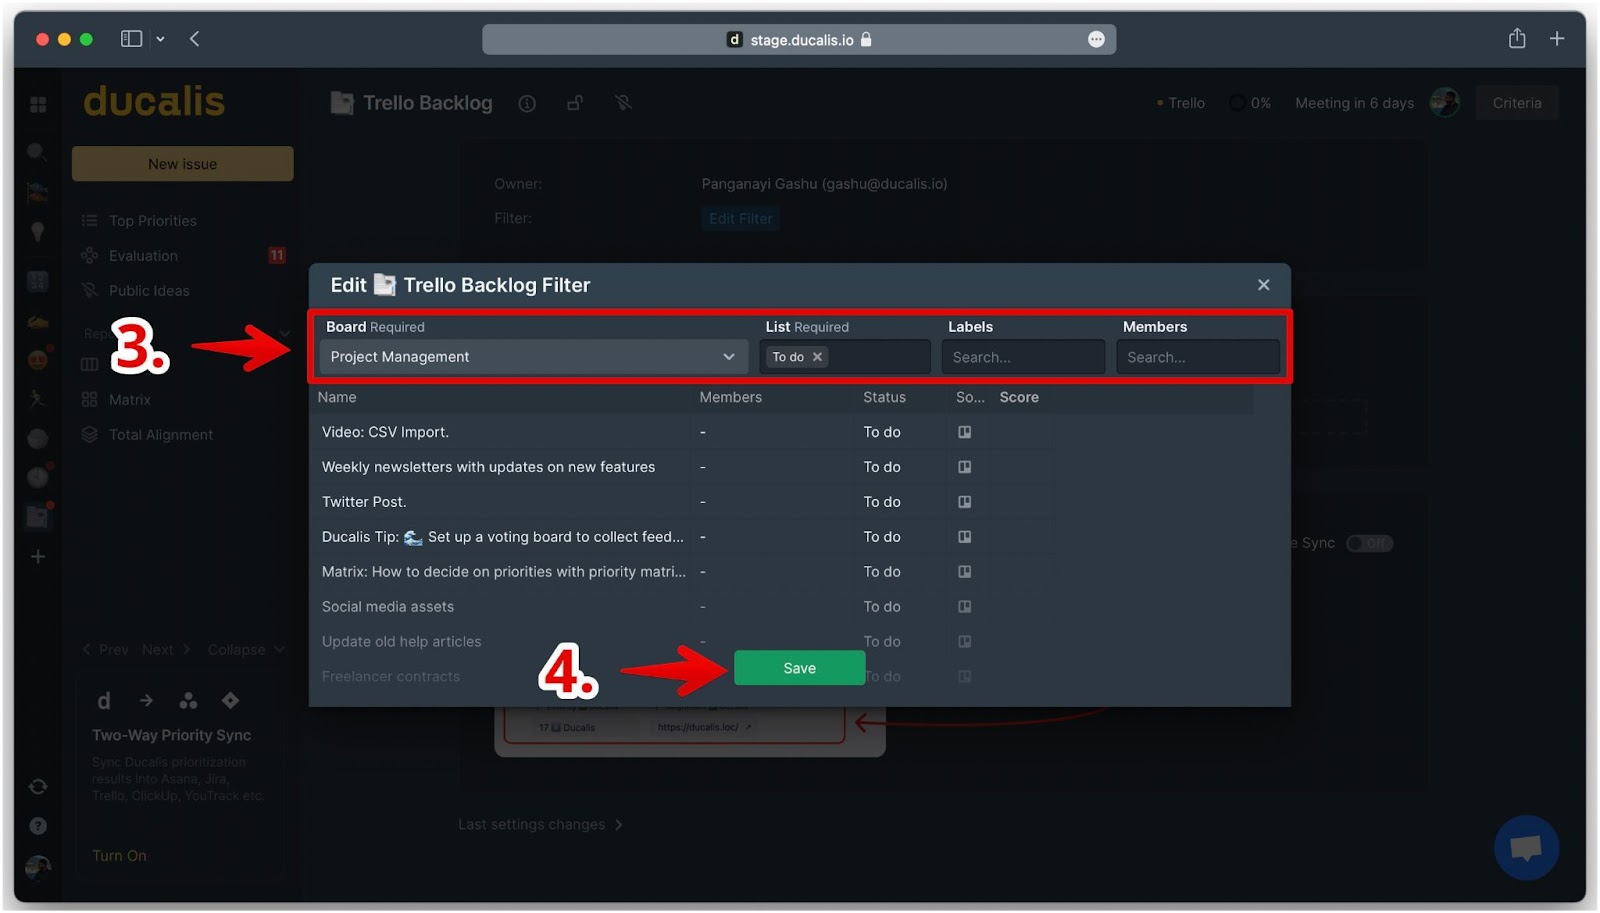Click the user avatar next to Meeting in 6 days
Viewport: 1600px width, 913px height.
[1444, 102]
